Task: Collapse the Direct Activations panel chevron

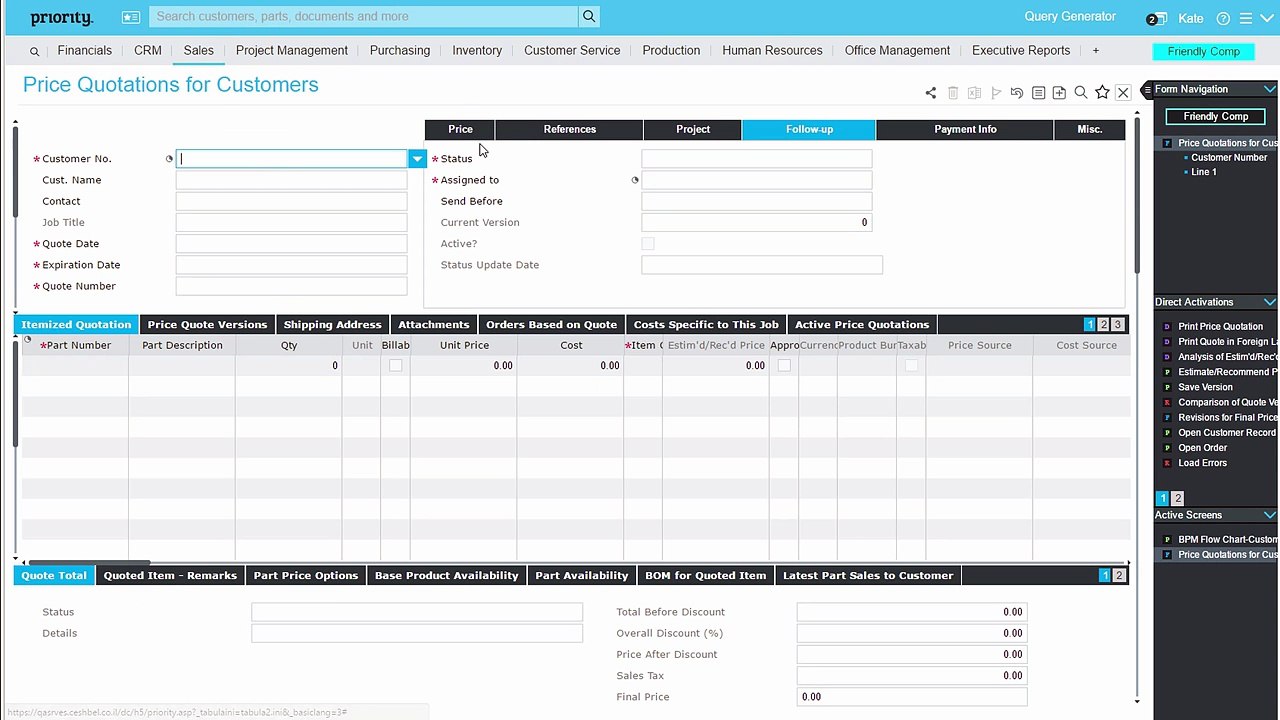Action: [1269, 302]
